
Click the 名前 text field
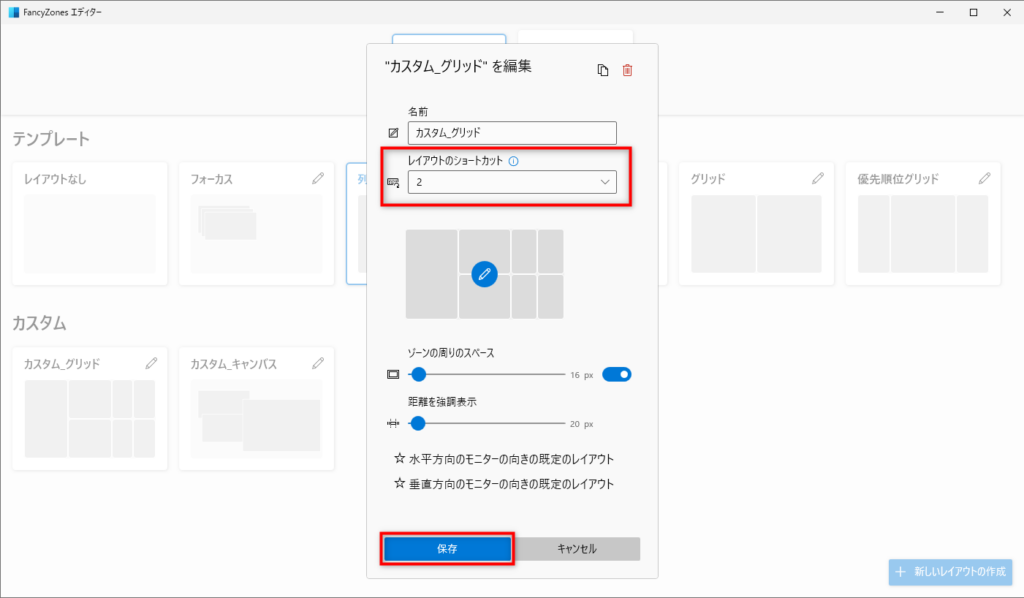point(511,132)
